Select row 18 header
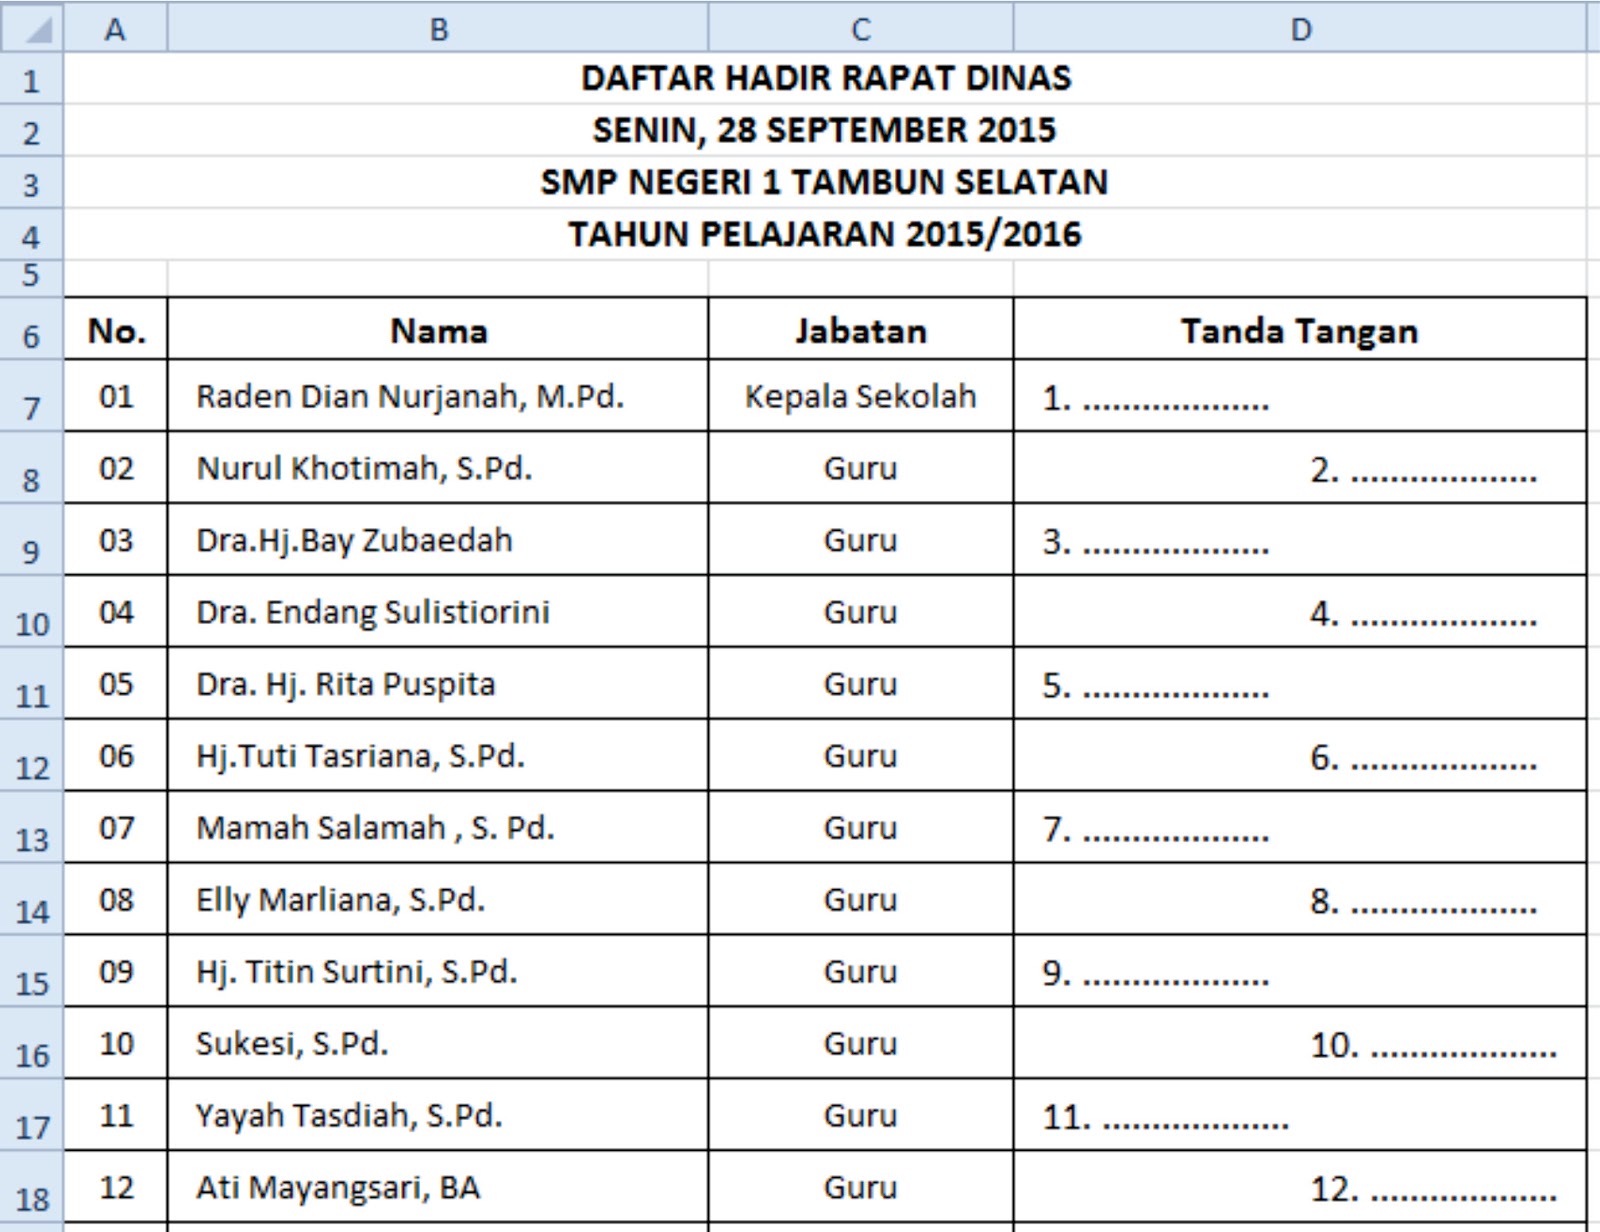Image resolution: width=1600 pixels, height=1232 pixels. [32, 1189]
